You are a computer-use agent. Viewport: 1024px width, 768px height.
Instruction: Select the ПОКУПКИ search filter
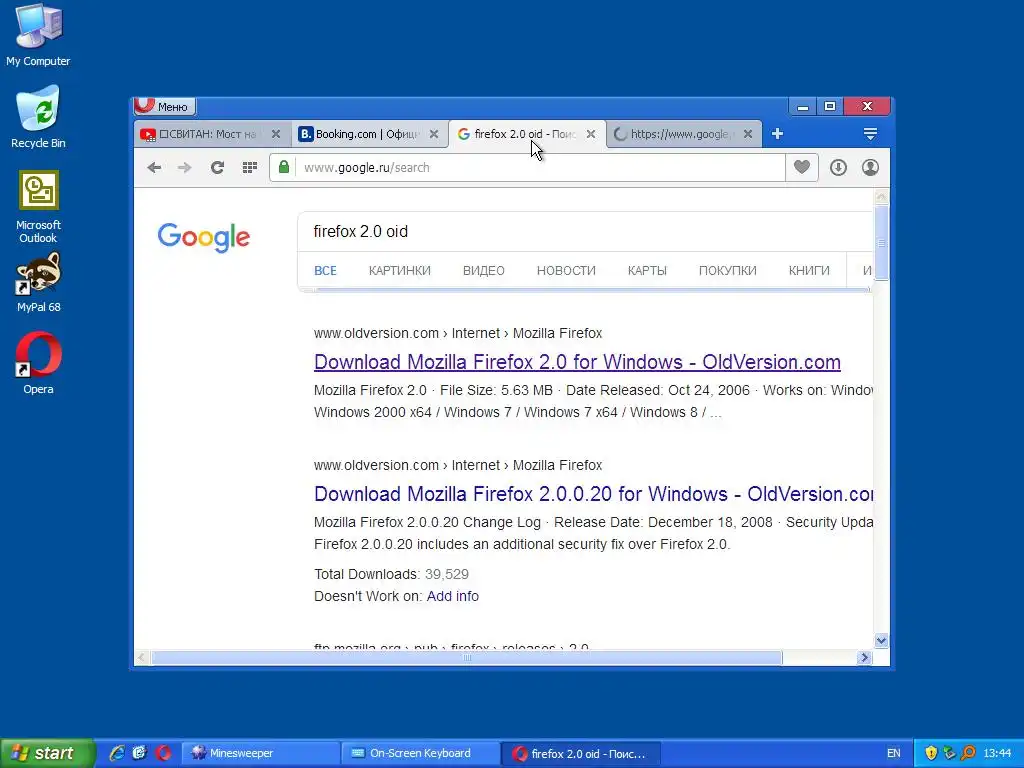(728, 270)
